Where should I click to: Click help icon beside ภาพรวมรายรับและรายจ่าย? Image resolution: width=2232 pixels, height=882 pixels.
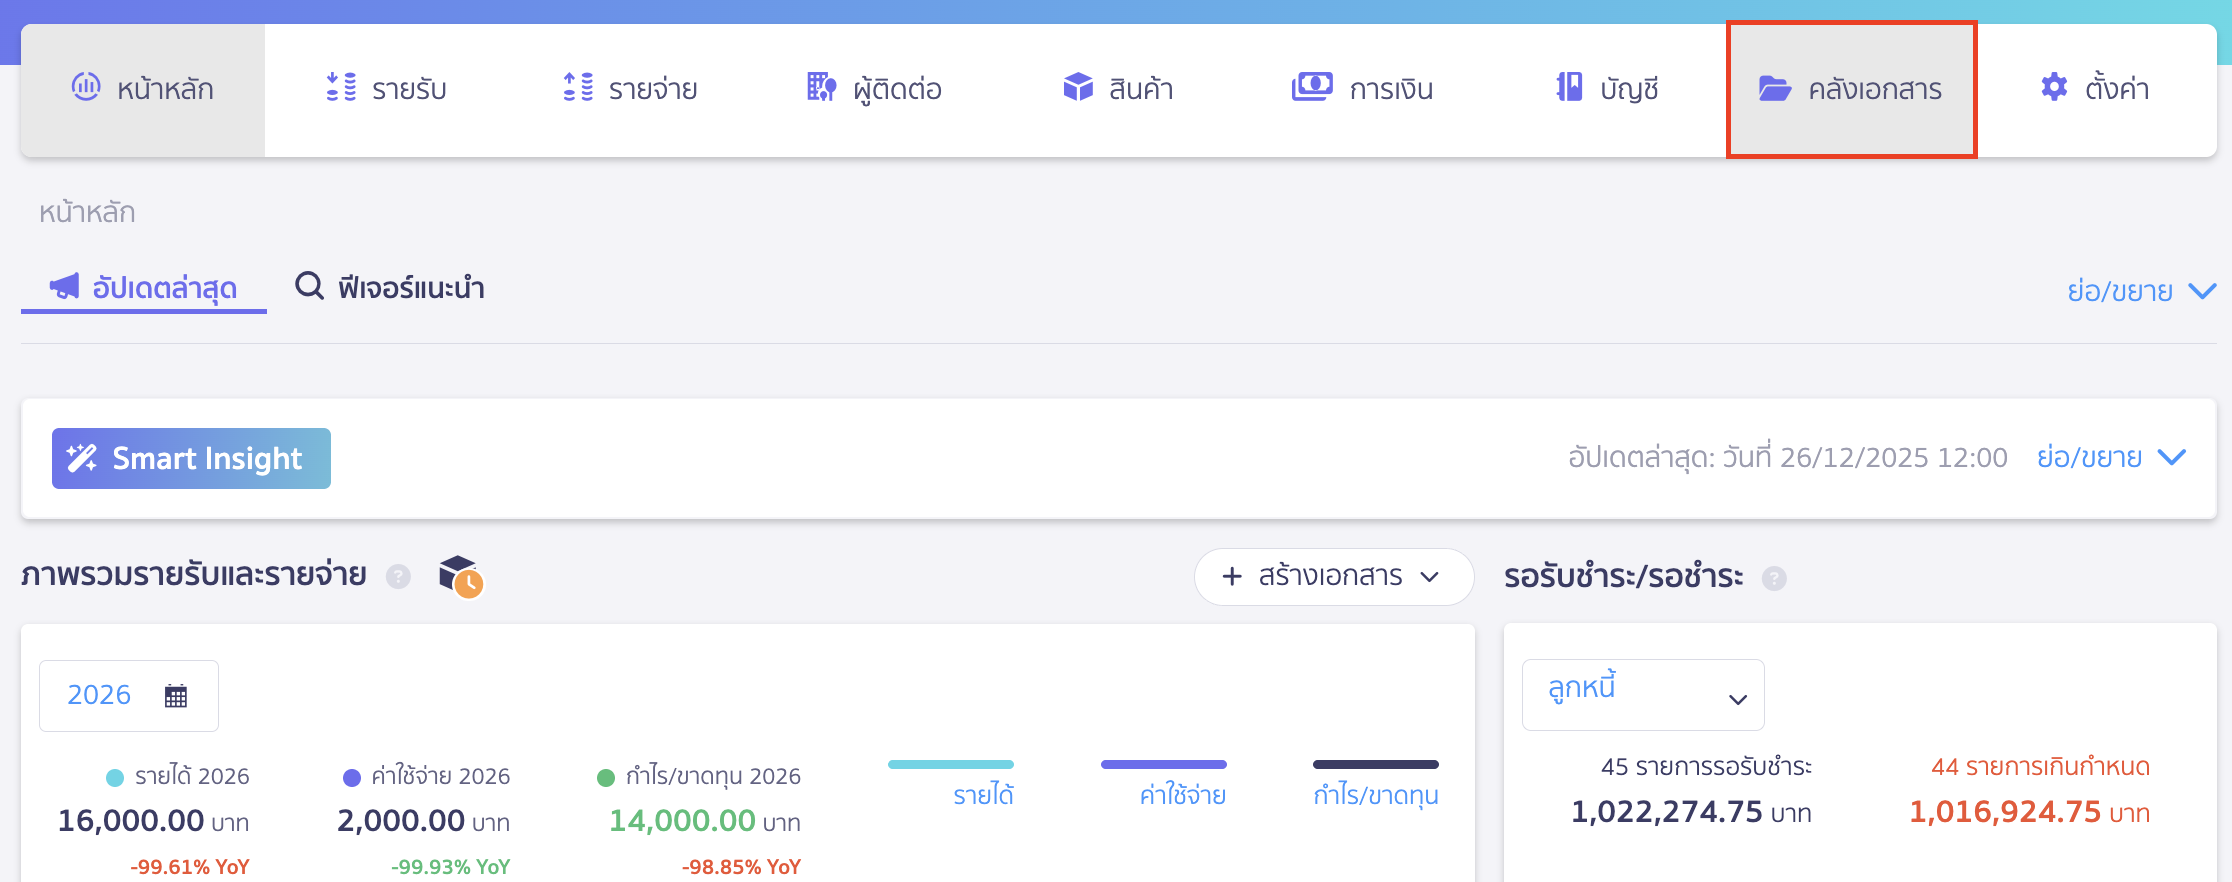[398, 577]
